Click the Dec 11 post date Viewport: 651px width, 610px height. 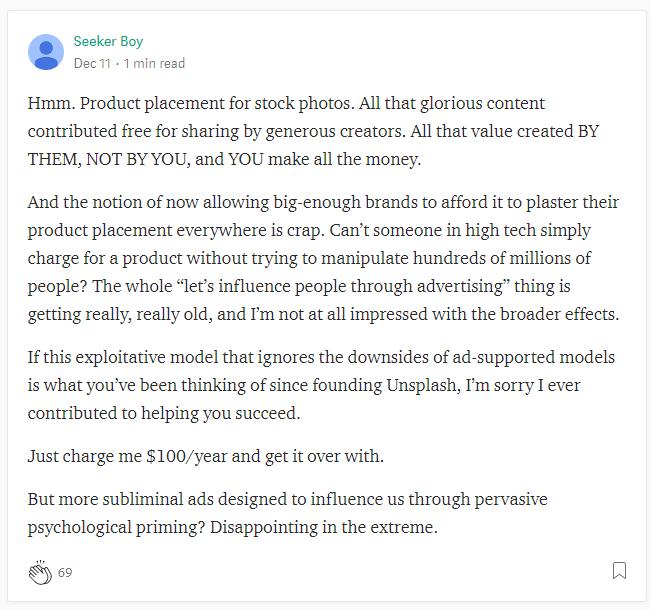92,63
